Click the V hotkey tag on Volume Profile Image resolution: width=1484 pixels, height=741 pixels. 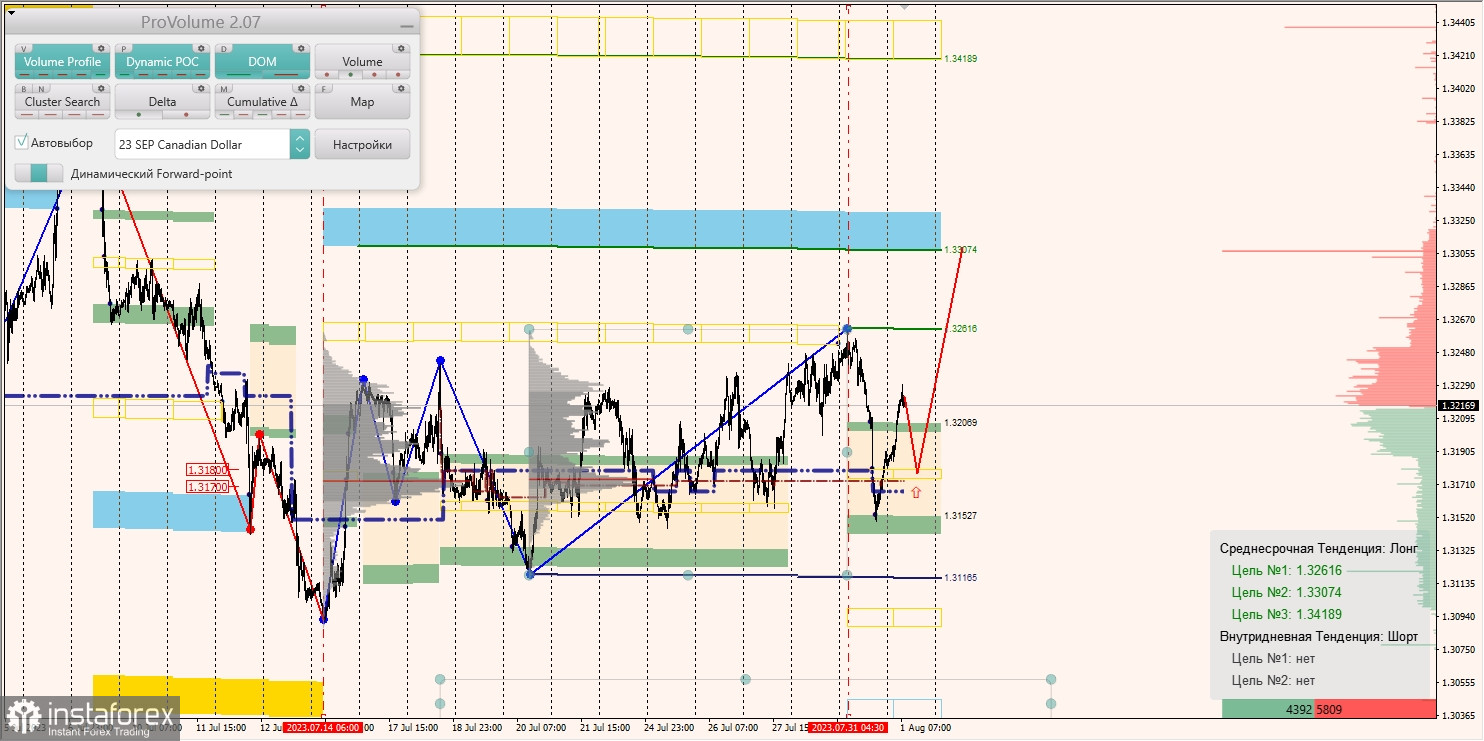pyautogui.click(x=24, y=49)
